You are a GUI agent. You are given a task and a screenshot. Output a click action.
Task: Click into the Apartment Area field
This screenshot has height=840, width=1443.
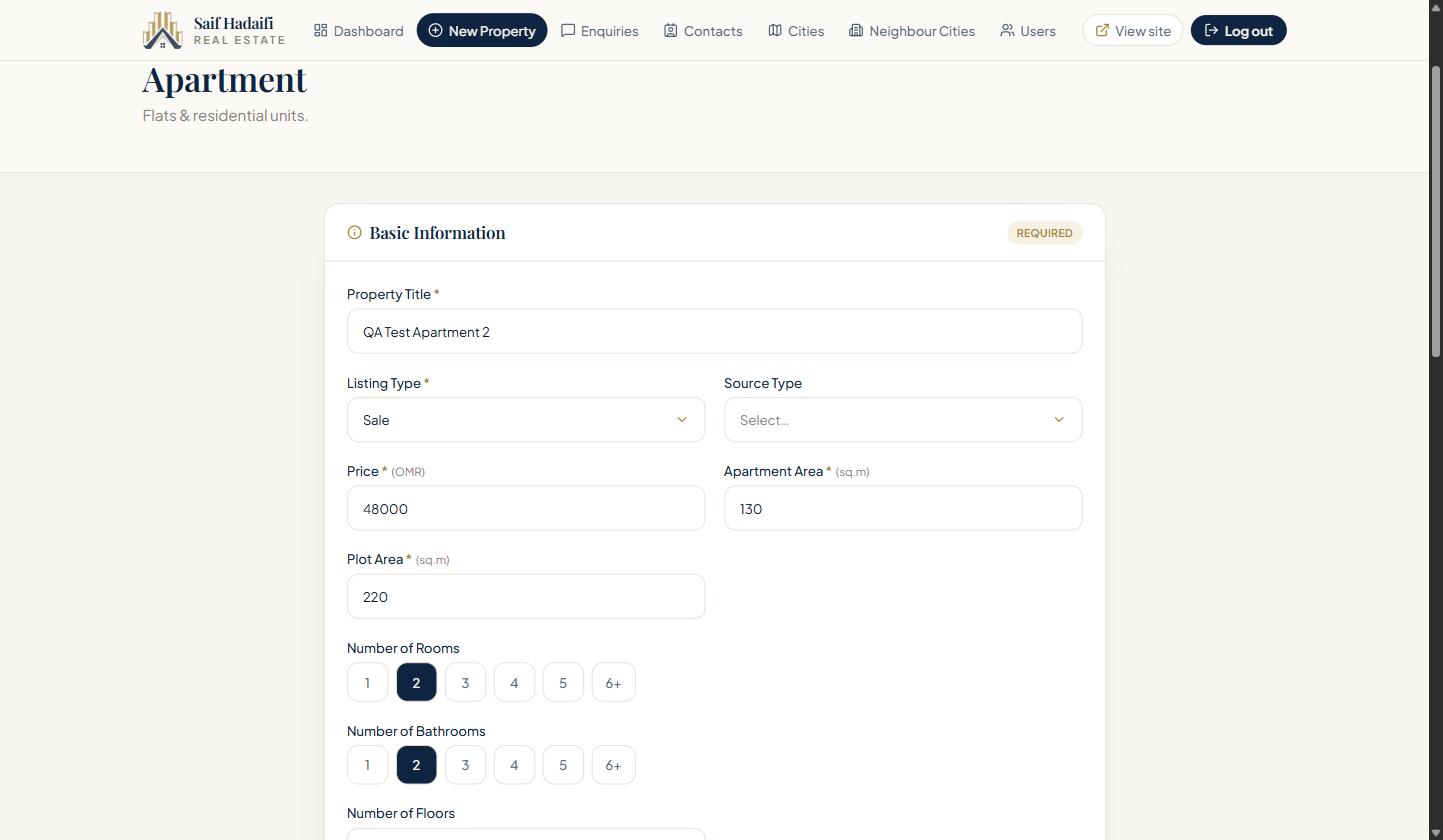(903, 508)
